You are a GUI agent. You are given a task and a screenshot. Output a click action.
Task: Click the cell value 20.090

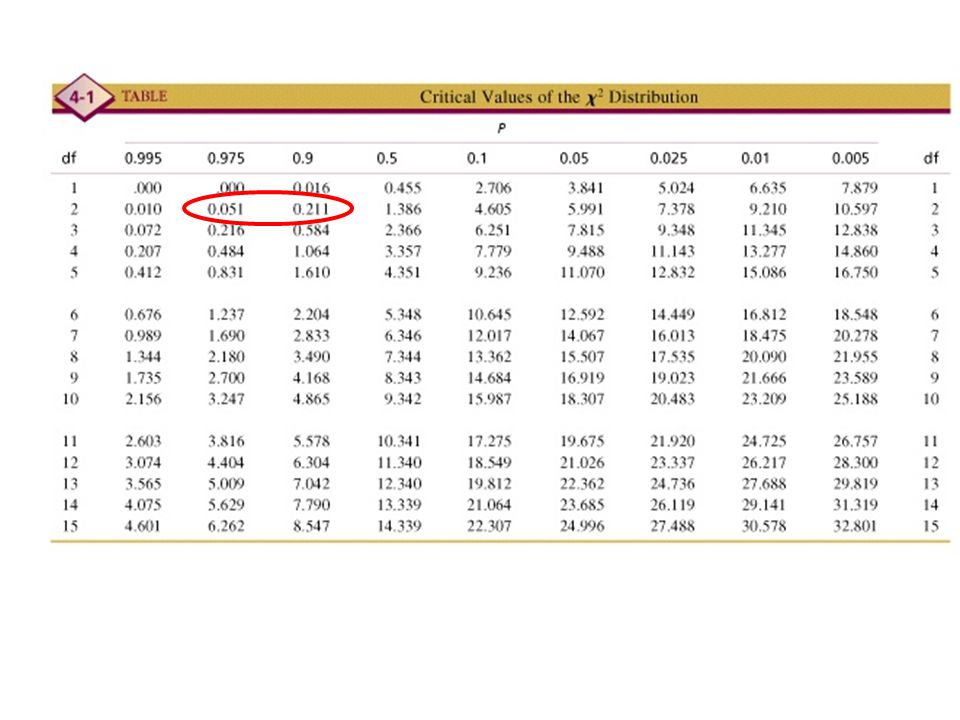(764, 357)
